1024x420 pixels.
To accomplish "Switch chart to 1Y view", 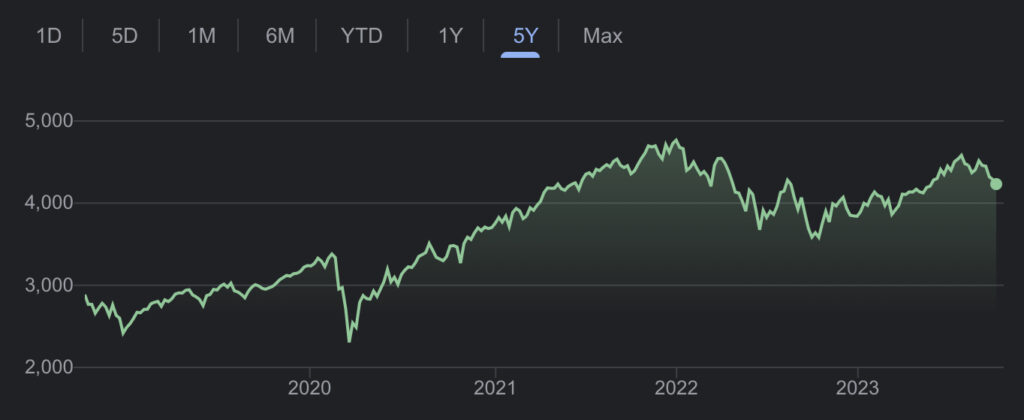I will point(450,36).
